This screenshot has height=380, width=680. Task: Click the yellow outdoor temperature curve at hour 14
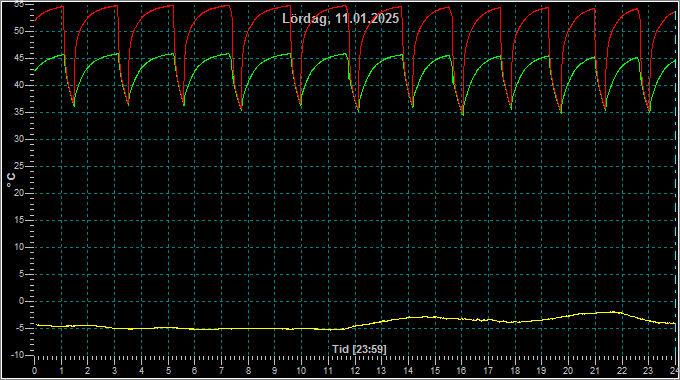pos(408,318)
